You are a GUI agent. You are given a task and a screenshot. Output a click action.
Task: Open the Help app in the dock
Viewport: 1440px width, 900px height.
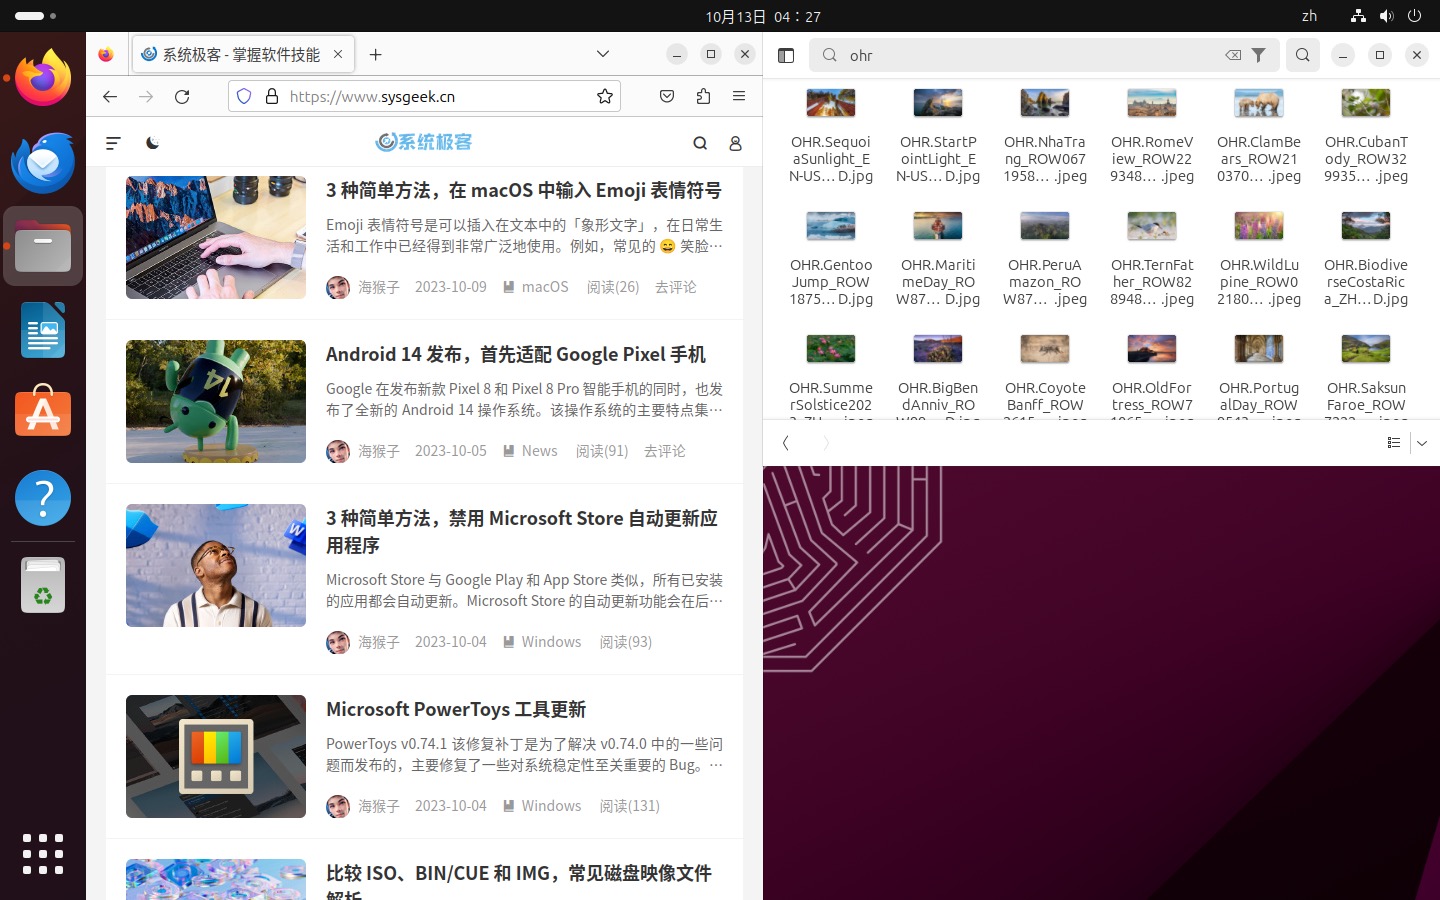[43, 497]
